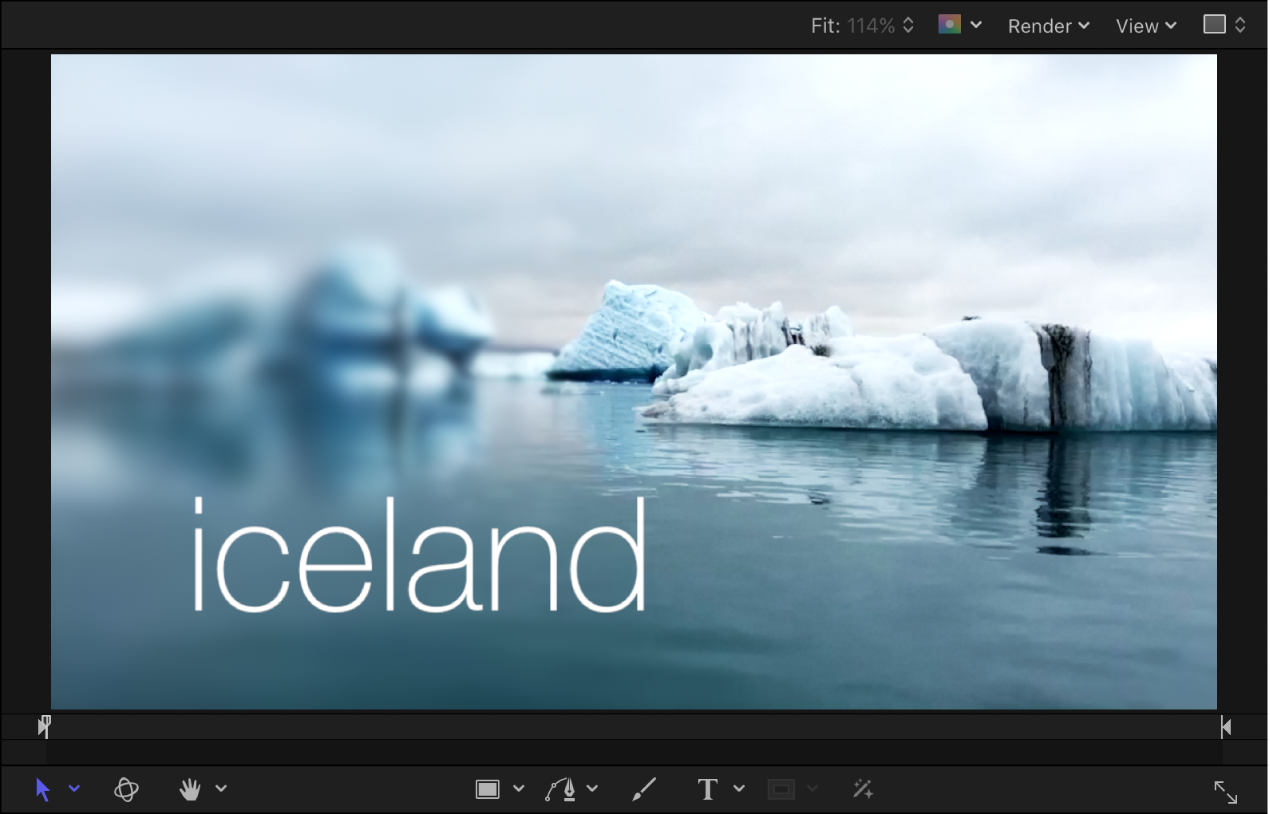This screenshot has height=814, width=1270.
Task: Click the Adjust Item sparkle tool
Action: [862, 789]
